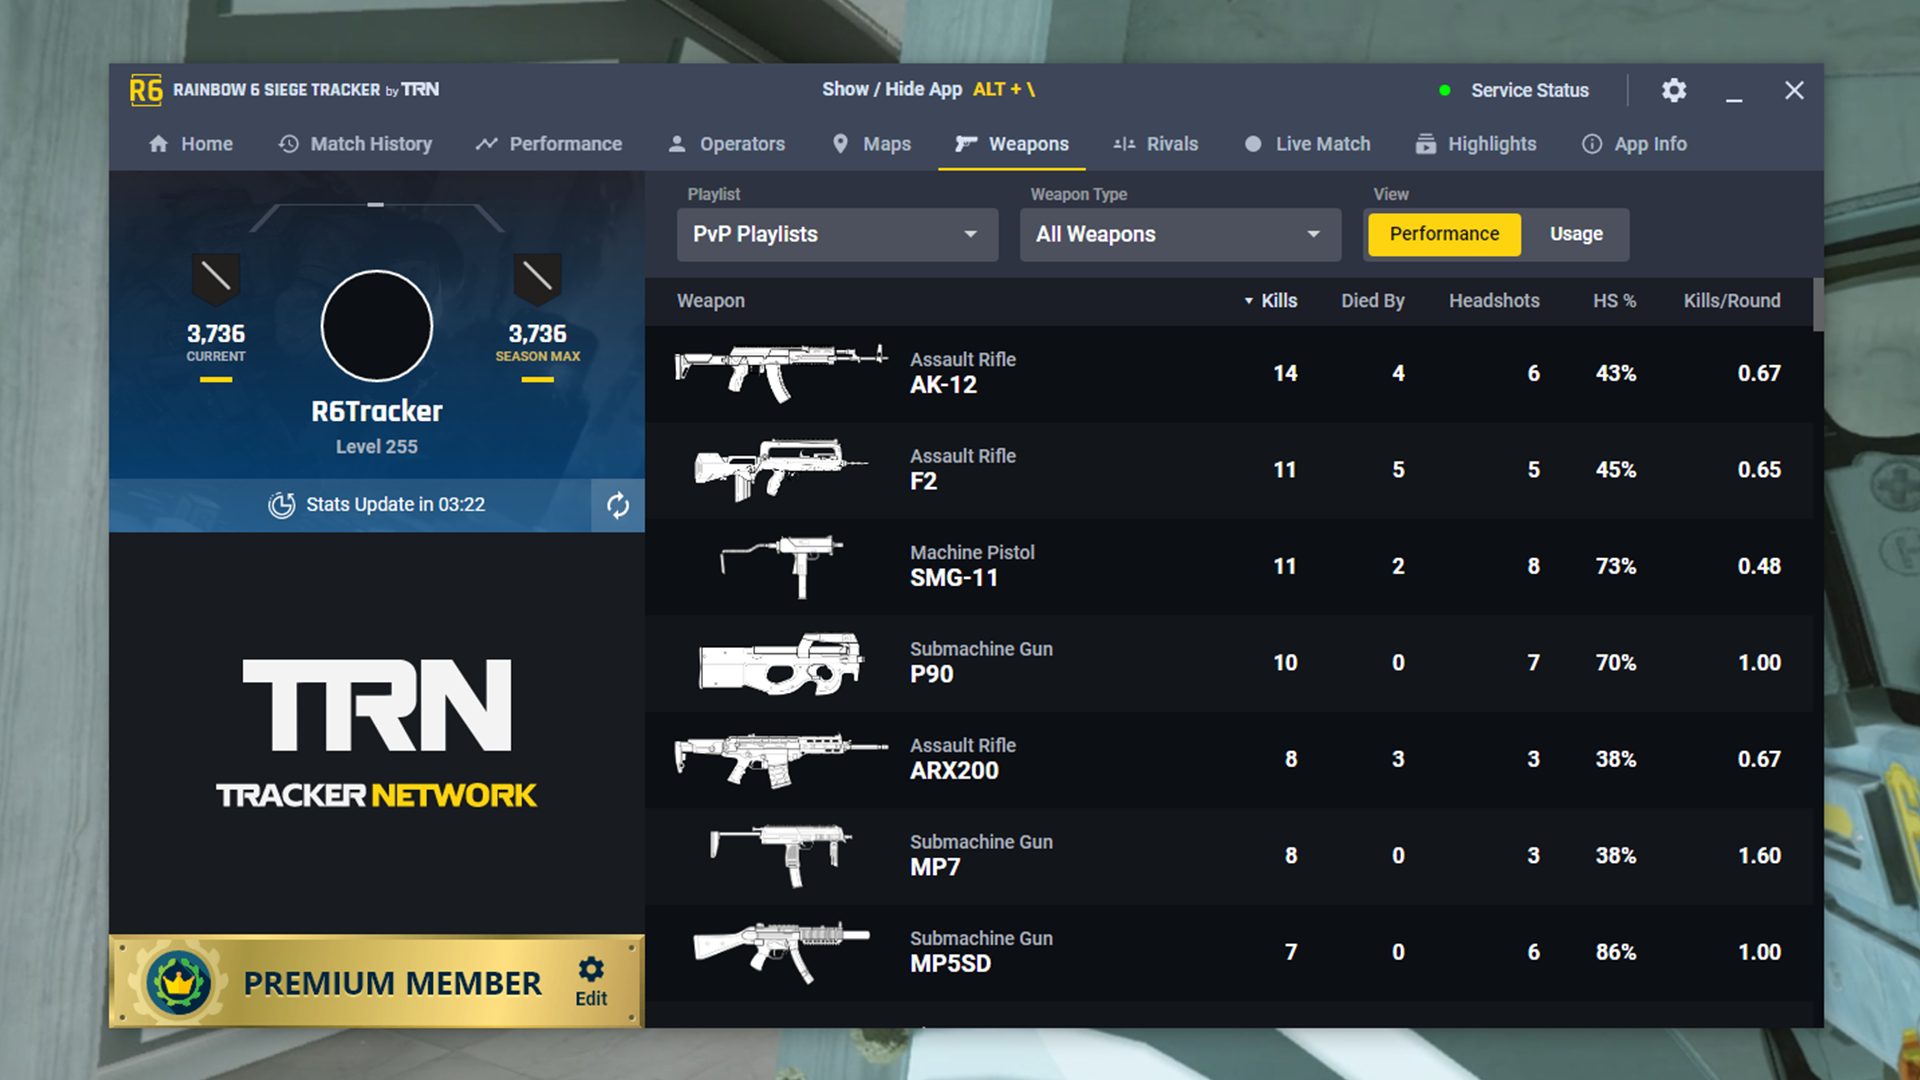
Task: Click the season max rank badge icon
Action: (x=537, y=279)
